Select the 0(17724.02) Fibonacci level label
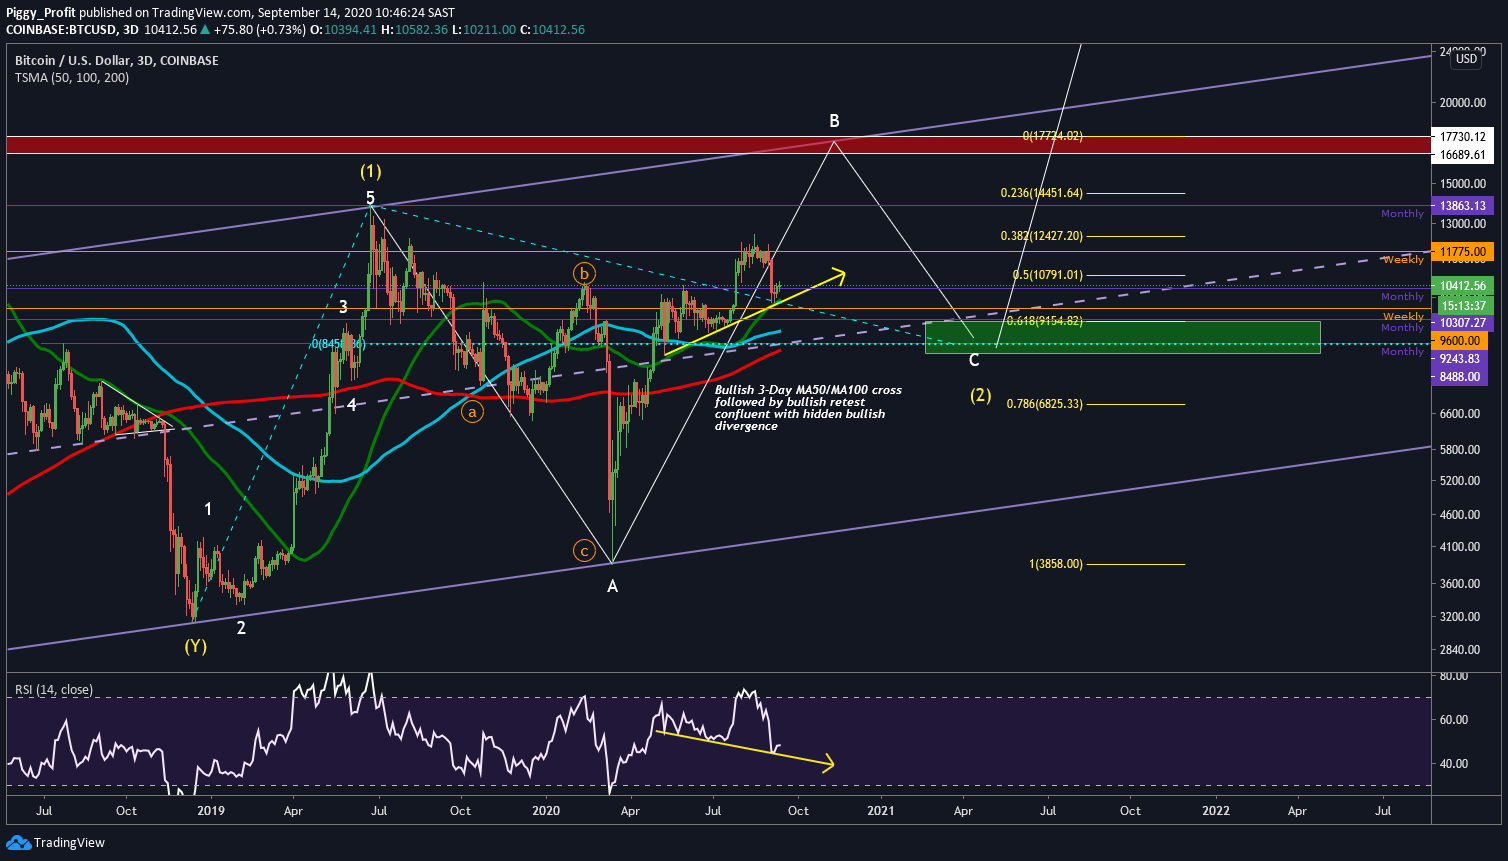The image size is (1508, 861). (x=1052, y=136)
